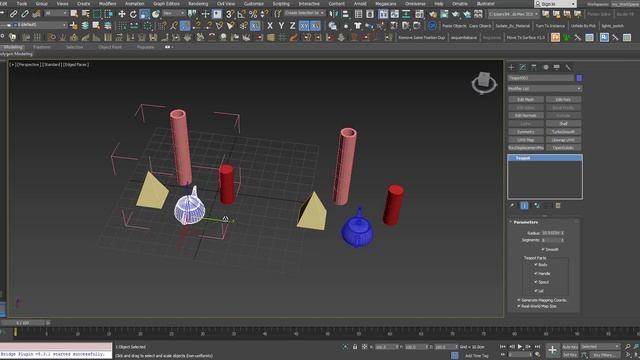Open the Rendering menu
This screenshot has height=360, width=640.
pos(198,3)
